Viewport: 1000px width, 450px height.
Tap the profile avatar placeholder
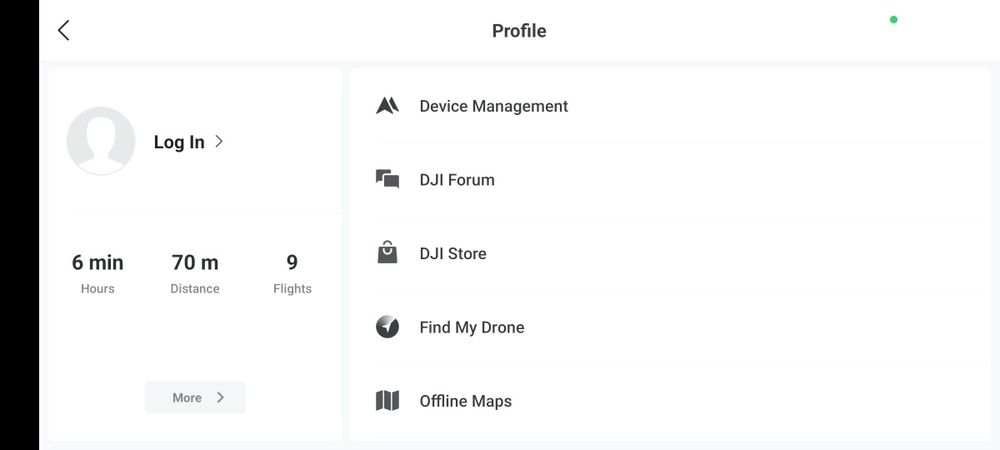click(101, 141)
